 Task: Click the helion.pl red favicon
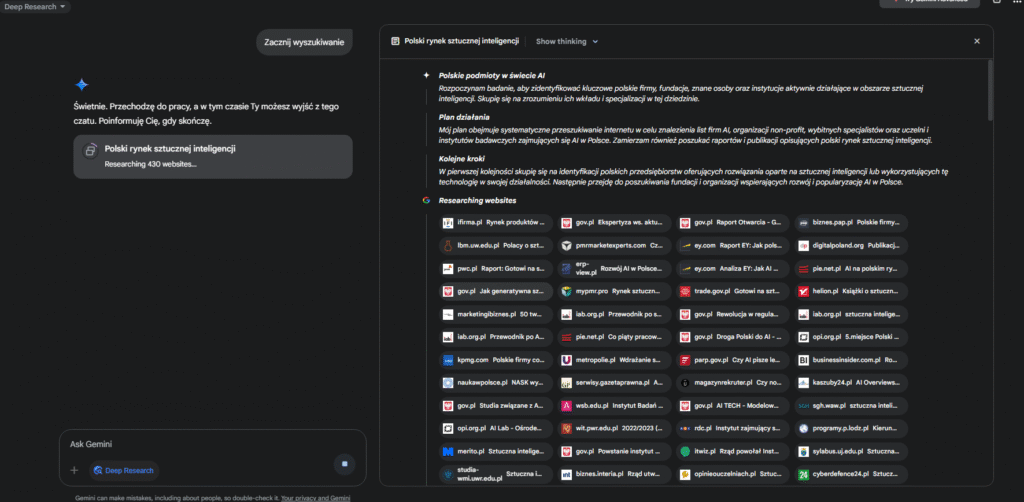point(803,291)
